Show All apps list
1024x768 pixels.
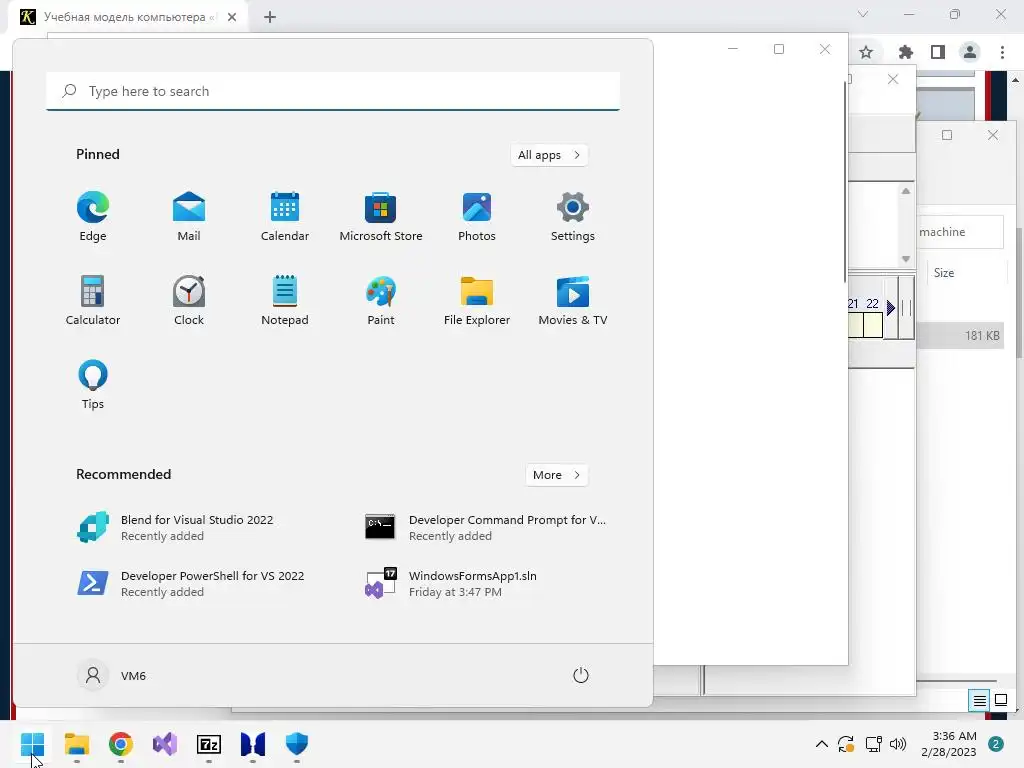coord(549,155)
